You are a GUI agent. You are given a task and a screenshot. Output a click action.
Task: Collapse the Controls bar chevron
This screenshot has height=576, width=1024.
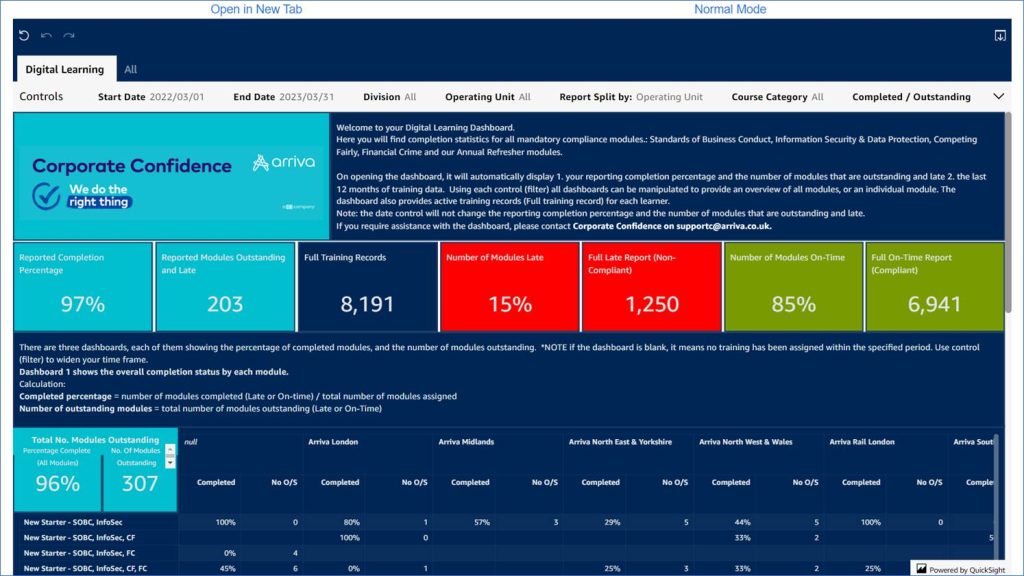click(x=999, y=97)
